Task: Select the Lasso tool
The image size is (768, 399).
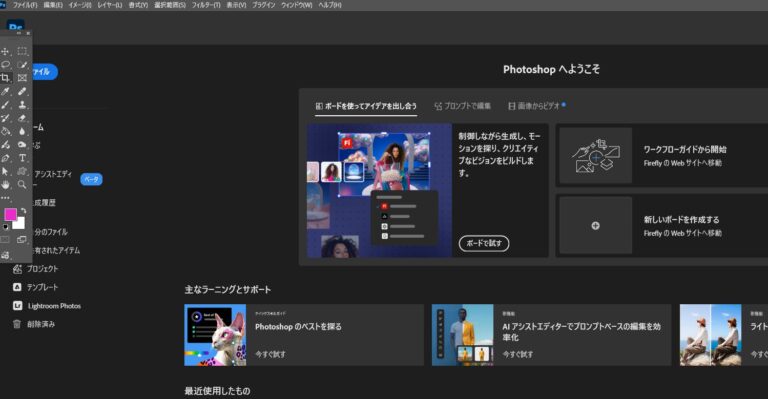Action: pos(5,64)
